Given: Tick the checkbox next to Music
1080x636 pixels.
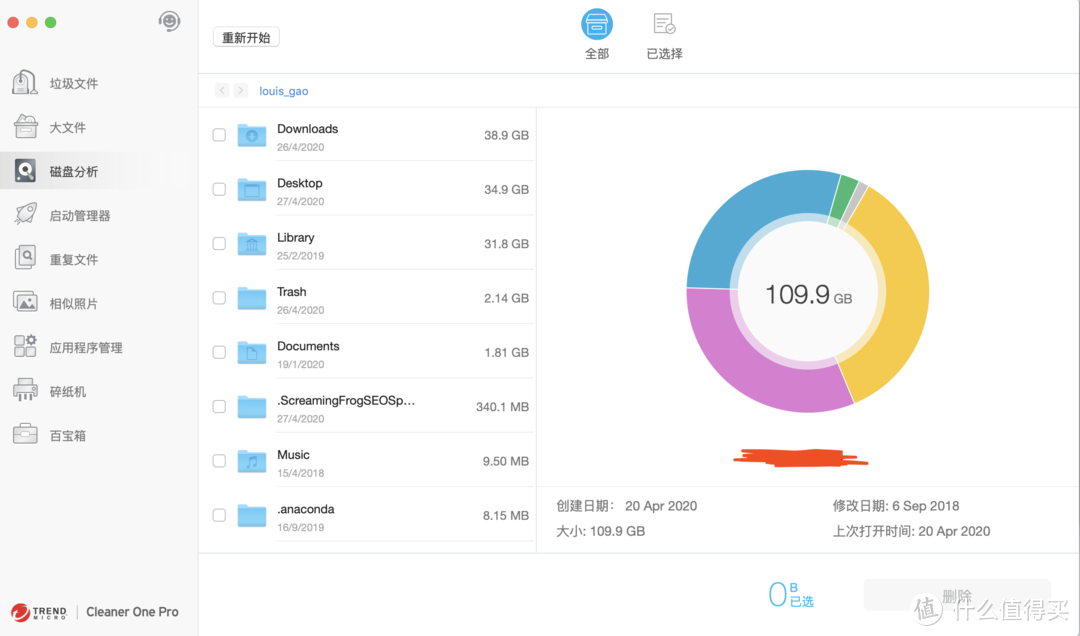Looking at the screenshot, I should (x=219, y=461).
